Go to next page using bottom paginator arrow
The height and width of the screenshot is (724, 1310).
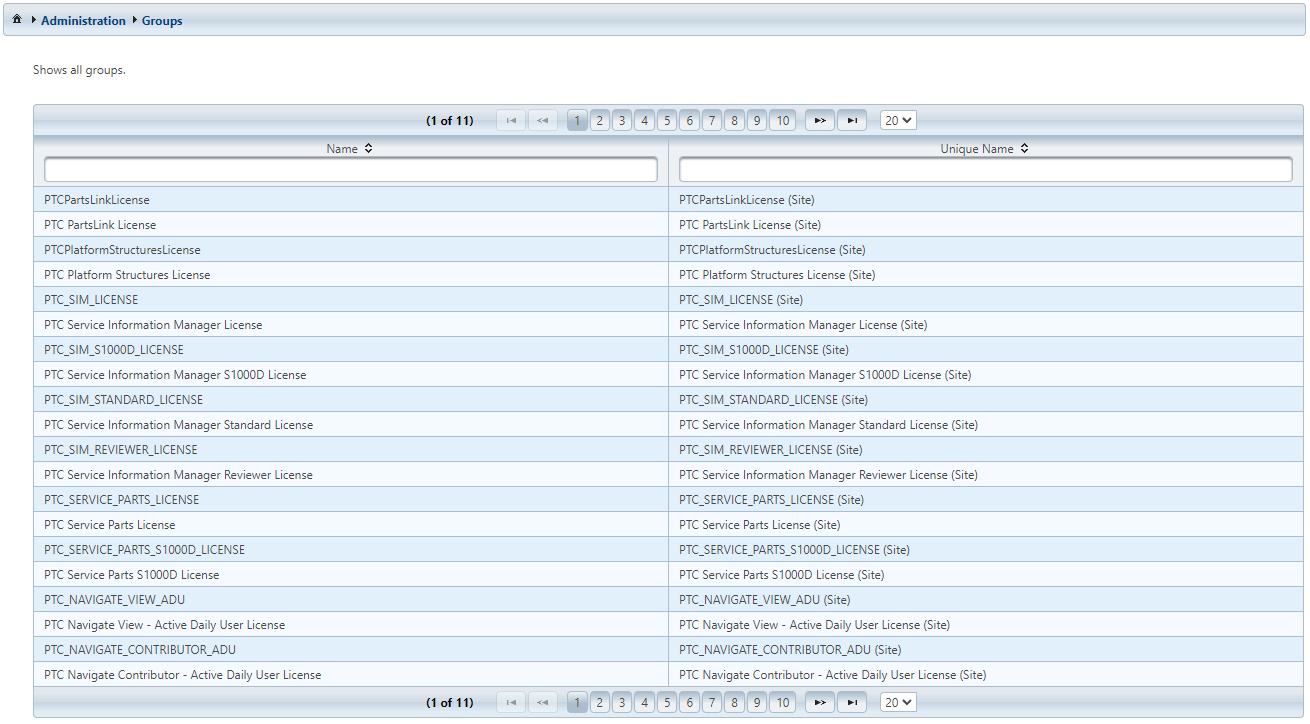click(820, 703)
